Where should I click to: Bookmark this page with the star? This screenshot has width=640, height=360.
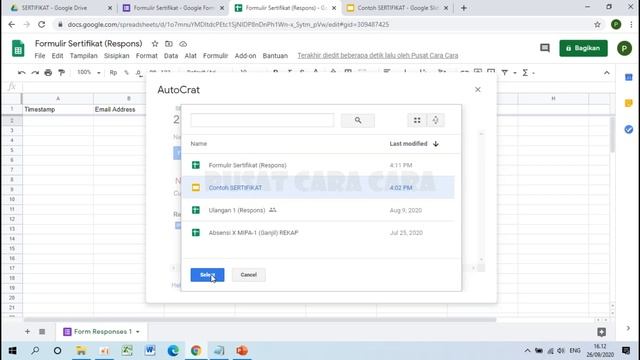click(597, 24)
